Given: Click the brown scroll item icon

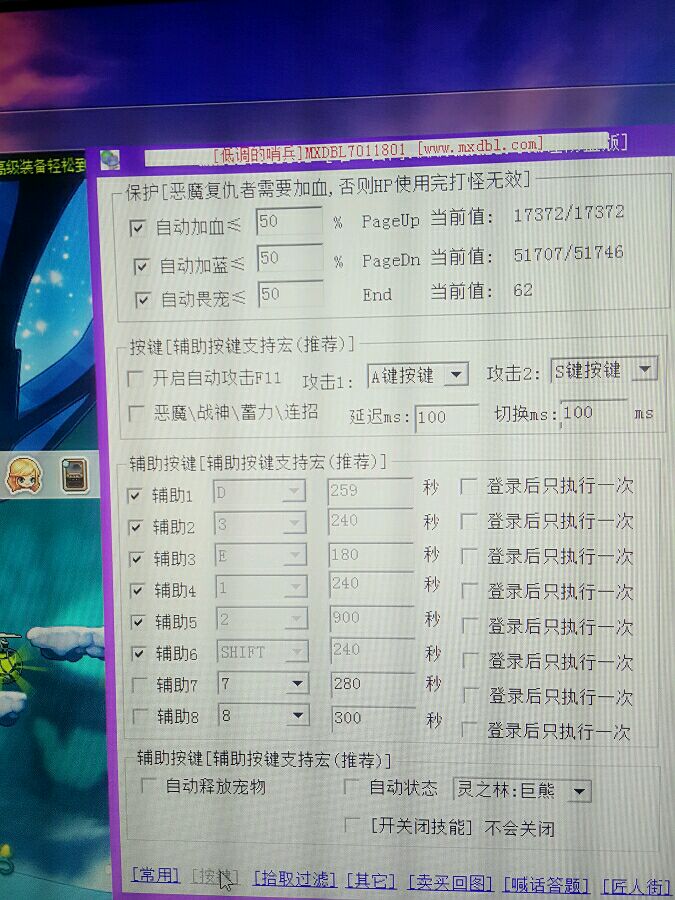Looking at the screenshot, I should point(75,475).
